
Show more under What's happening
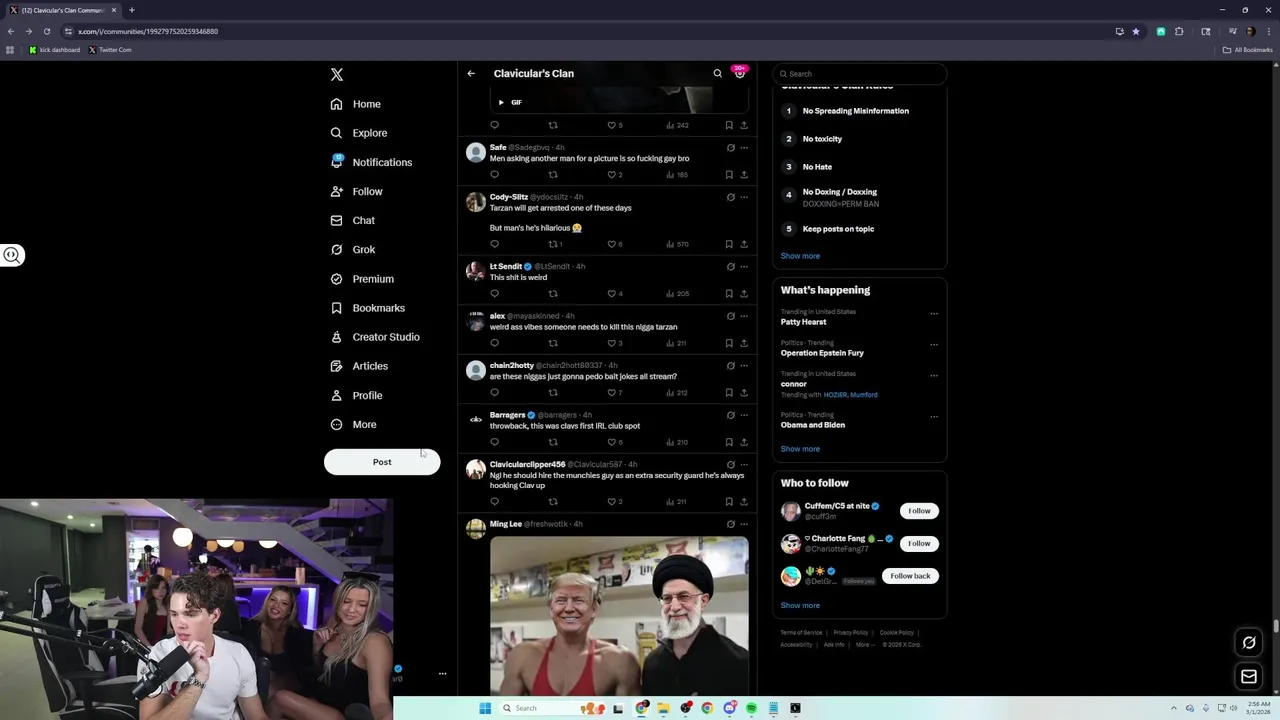[x=800, y=449]
